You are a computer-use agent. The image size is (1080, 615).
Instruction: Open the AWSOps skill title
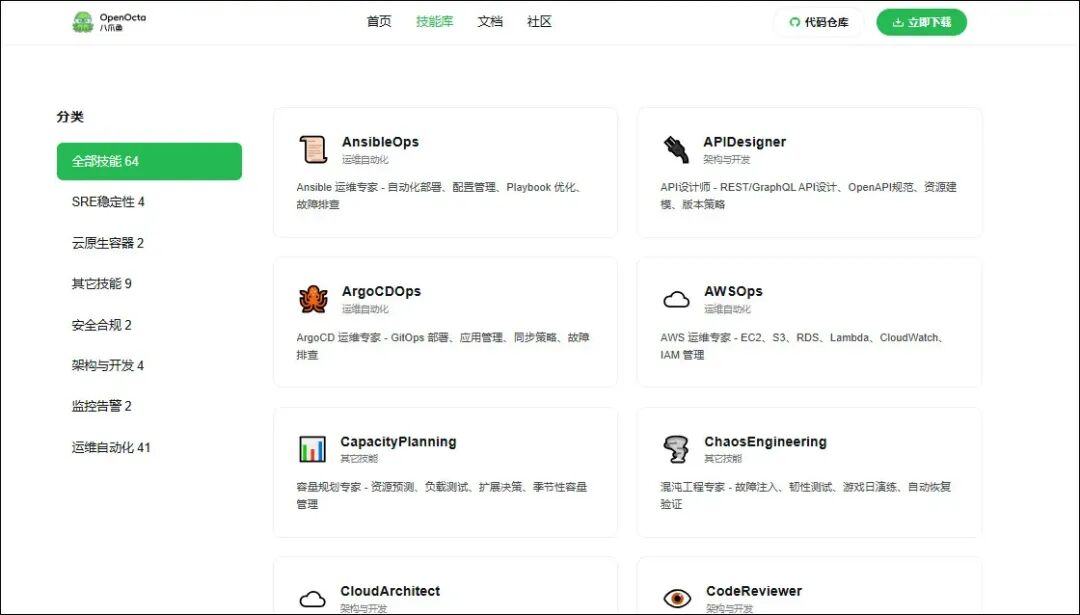[734, 291]
